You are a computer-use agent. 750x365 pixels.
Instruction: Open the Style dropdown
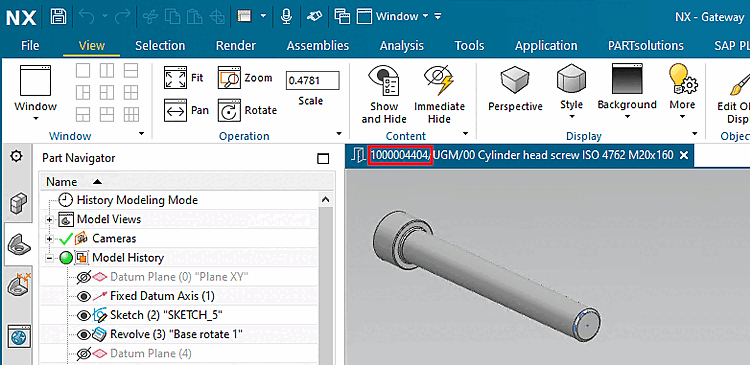click(x=571, y=94)
